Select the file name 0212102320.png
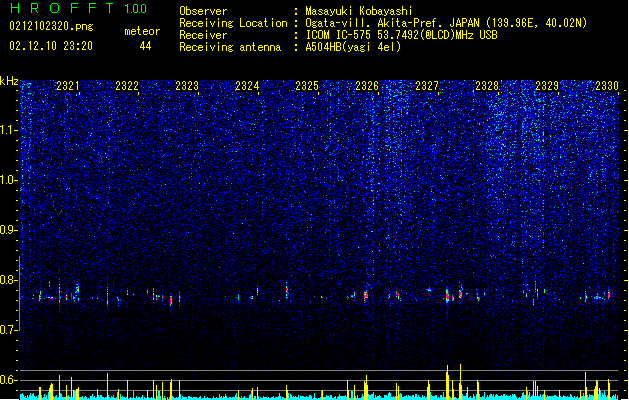The height and width of the screenshot is (400, 629). 51,26
